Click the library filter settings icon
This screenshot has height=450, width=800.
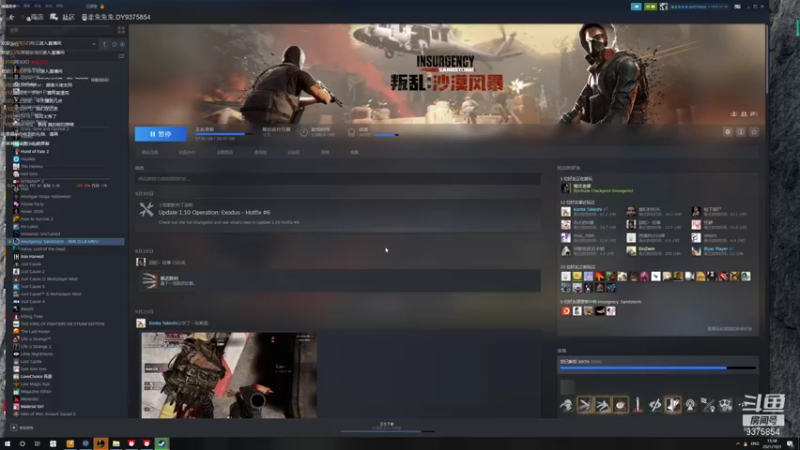121,56
